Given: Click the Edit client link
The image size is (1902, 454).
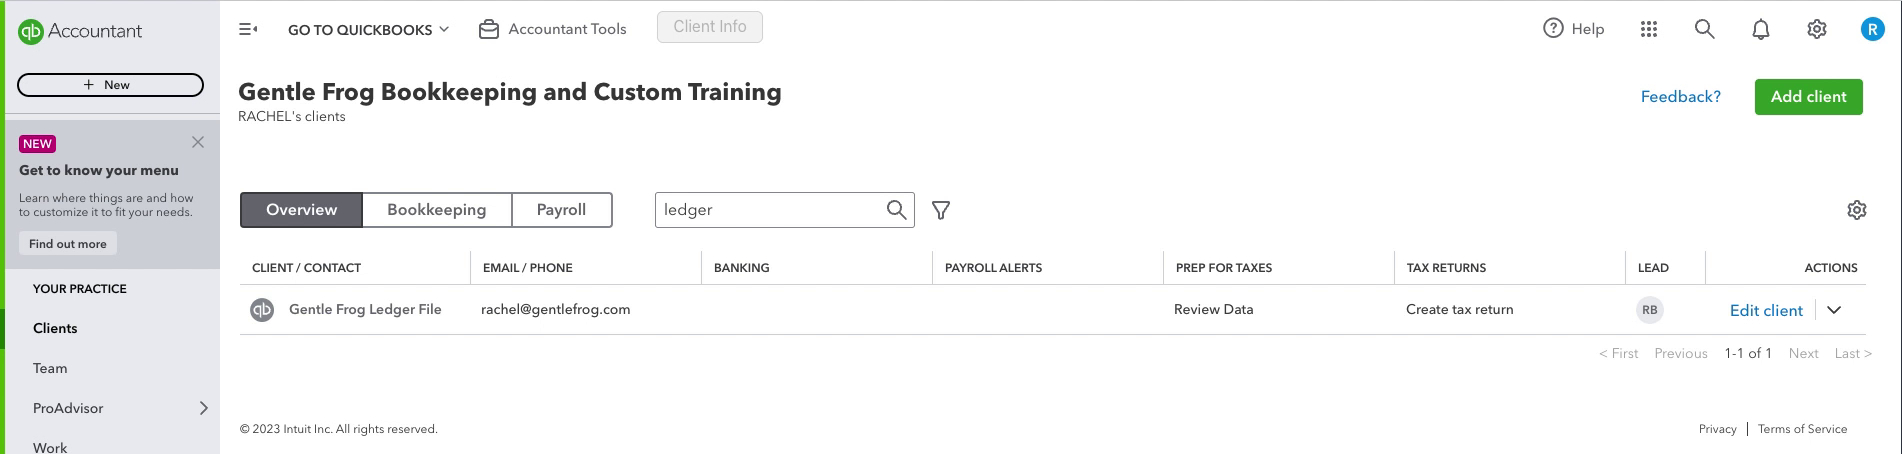Looking at the screenshot, I should 1766,310.
